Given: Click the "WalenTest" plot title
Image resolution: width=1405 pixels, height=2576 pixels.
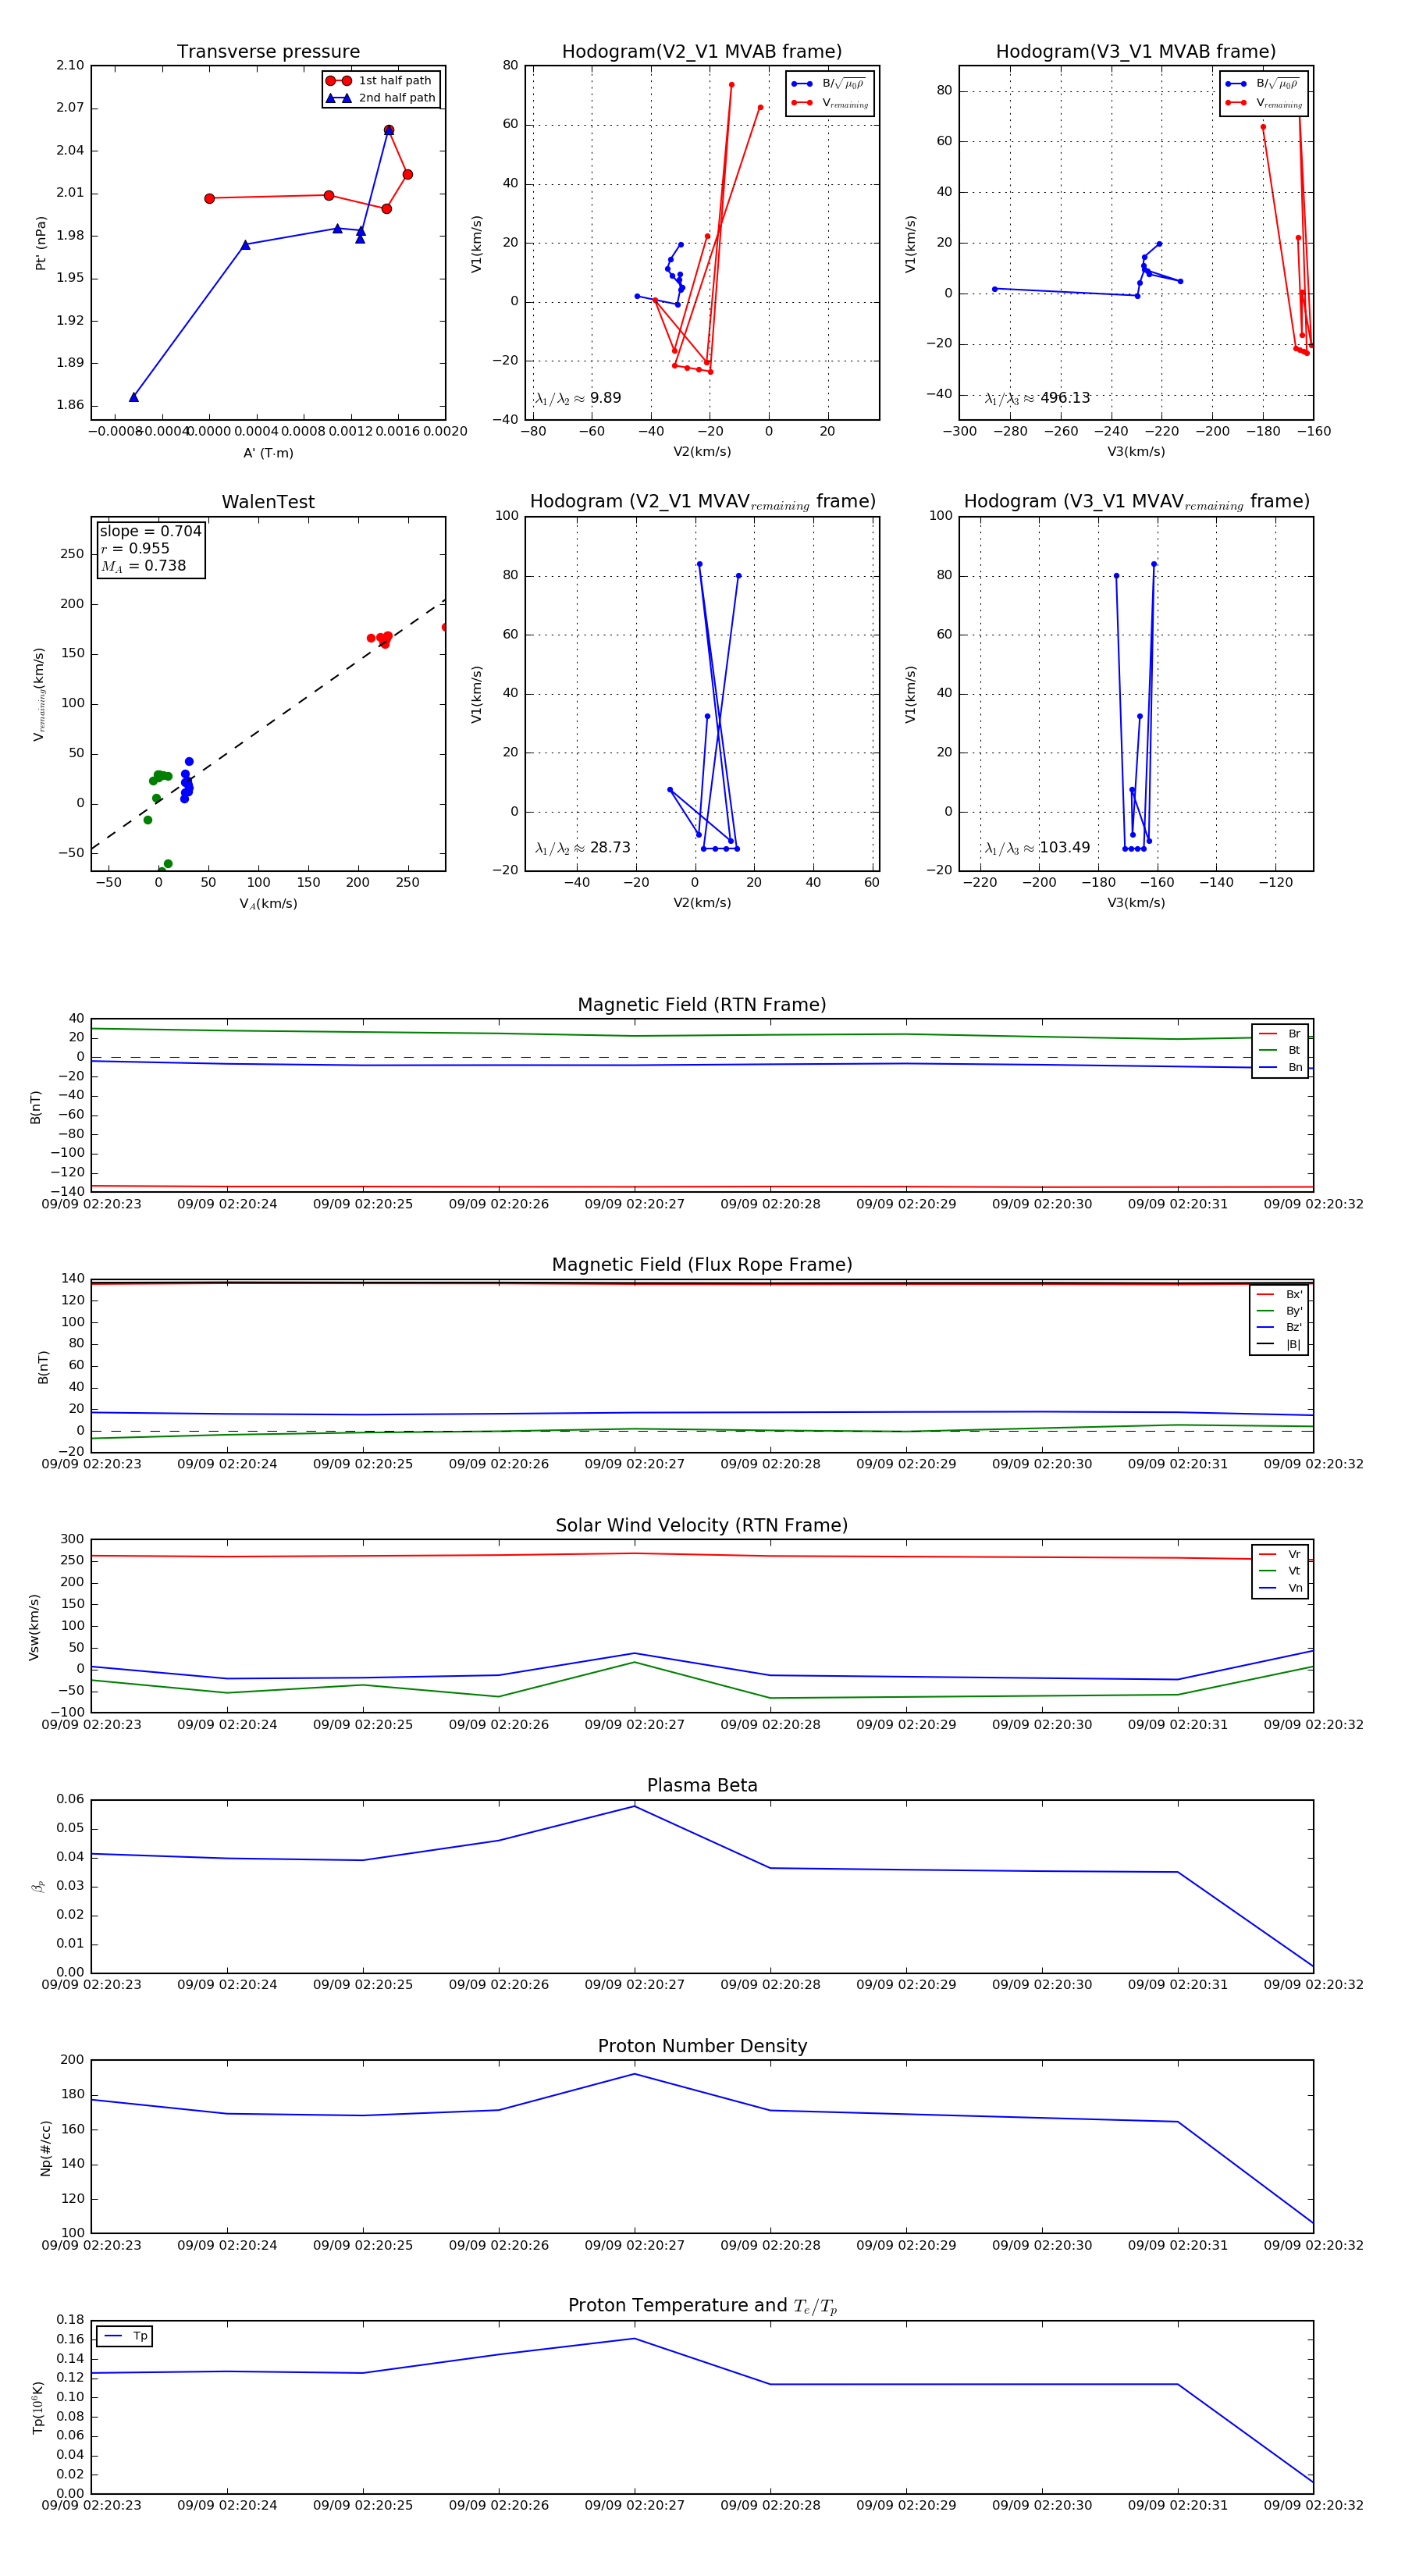Looking at the screenshot, I should click(x=268, y=502).
